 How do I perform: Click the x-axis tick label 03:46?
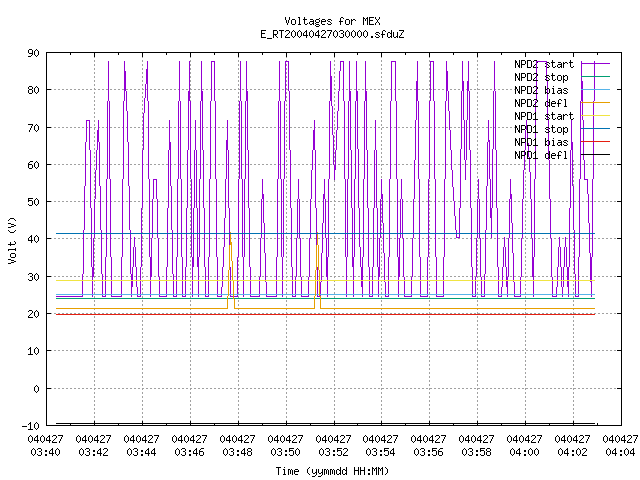189,452
